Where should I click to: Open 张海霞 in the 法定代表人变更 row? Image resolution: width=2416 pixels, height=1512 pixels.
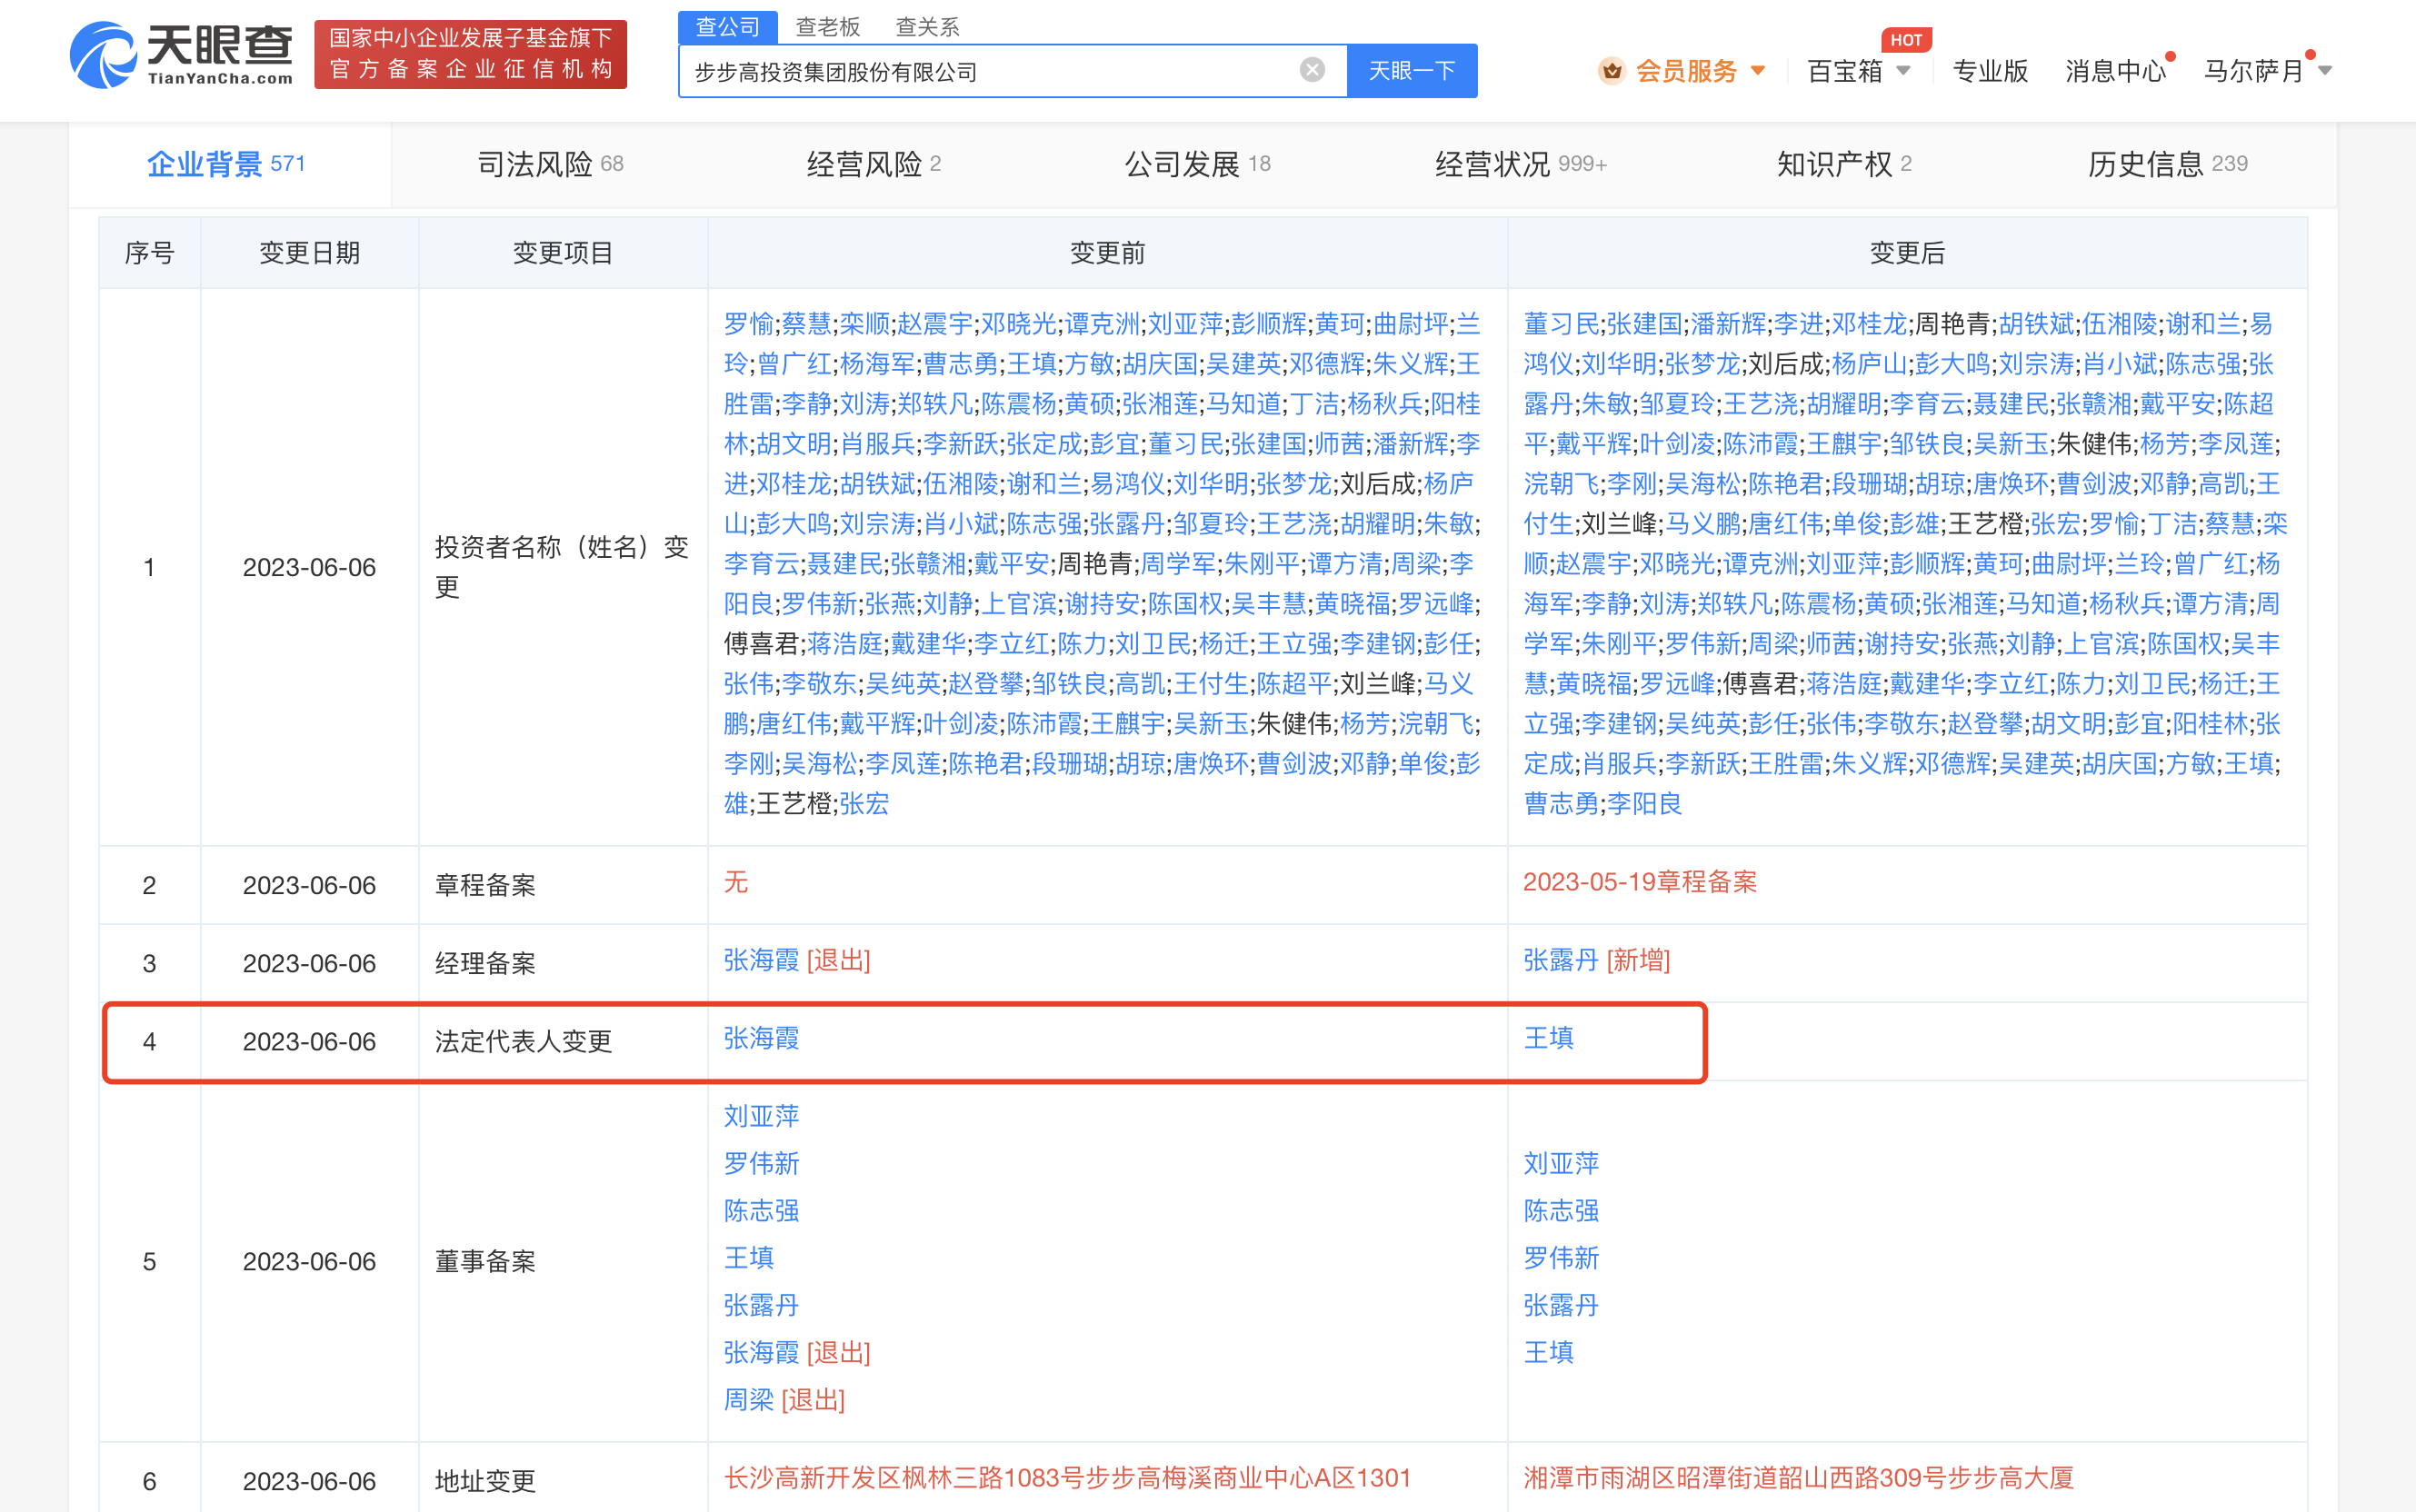pyautogui.click(x=762, y=1039)
